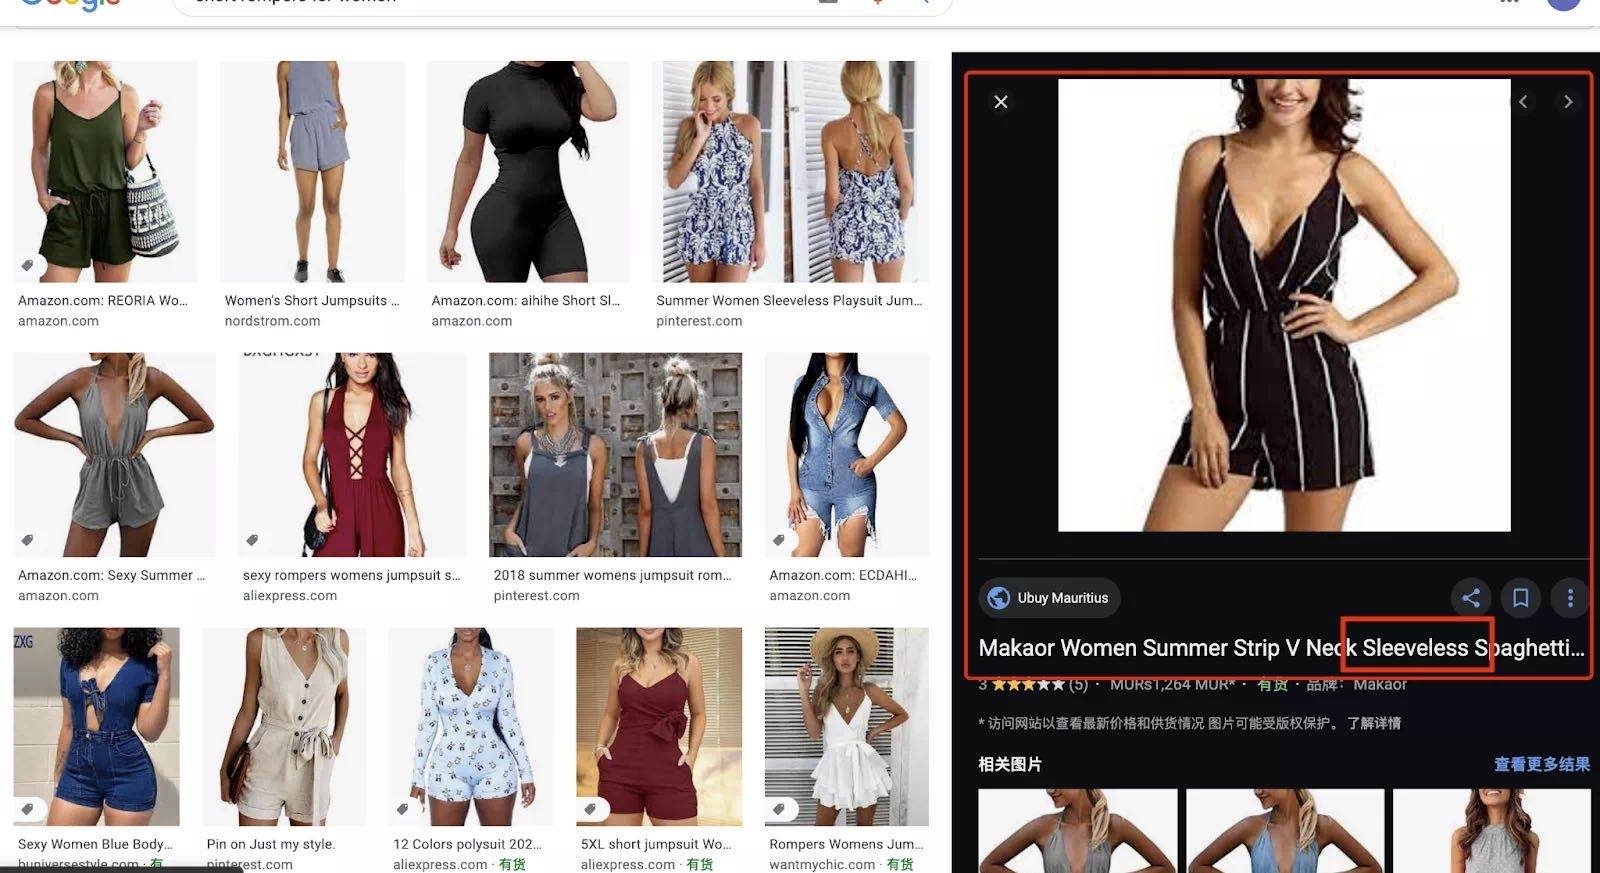1600x873 pixels.
Task: Save image with bookmark icon
Action: pyautogui.click(x=1520, y=598)
